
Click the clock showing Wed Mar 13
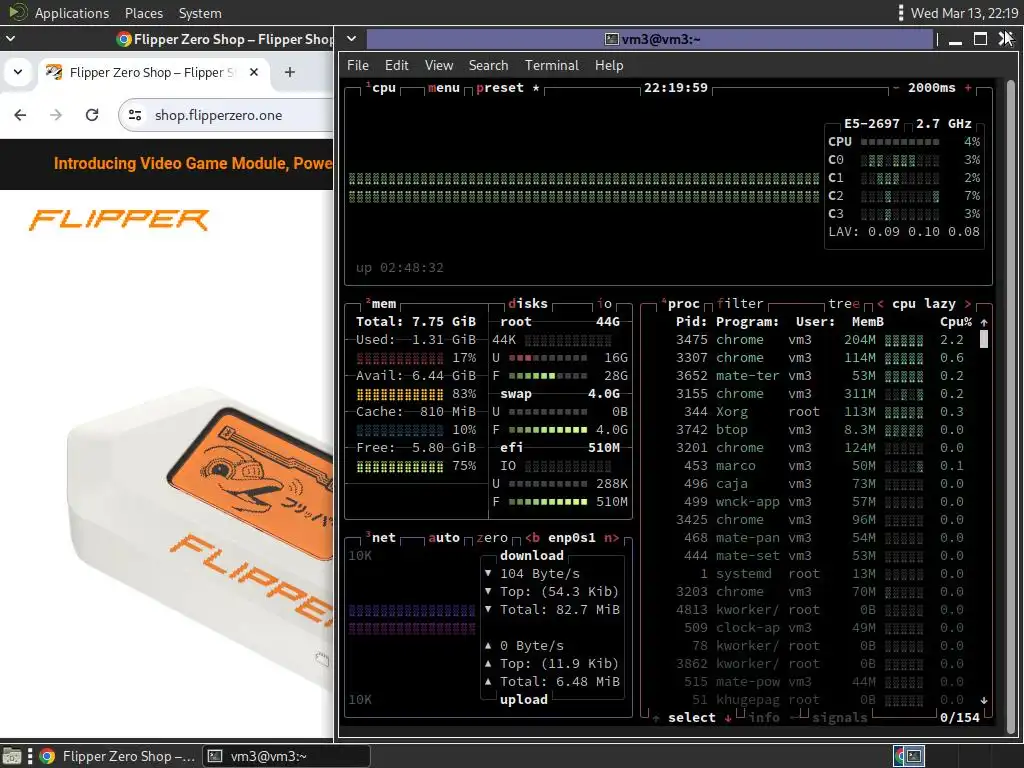click(964, 13)
